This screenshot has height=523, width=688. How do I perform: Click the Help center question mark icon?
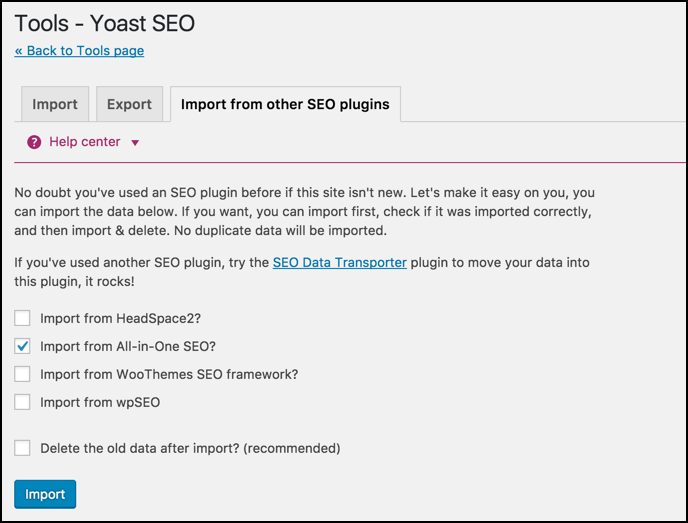click(34, 142)
